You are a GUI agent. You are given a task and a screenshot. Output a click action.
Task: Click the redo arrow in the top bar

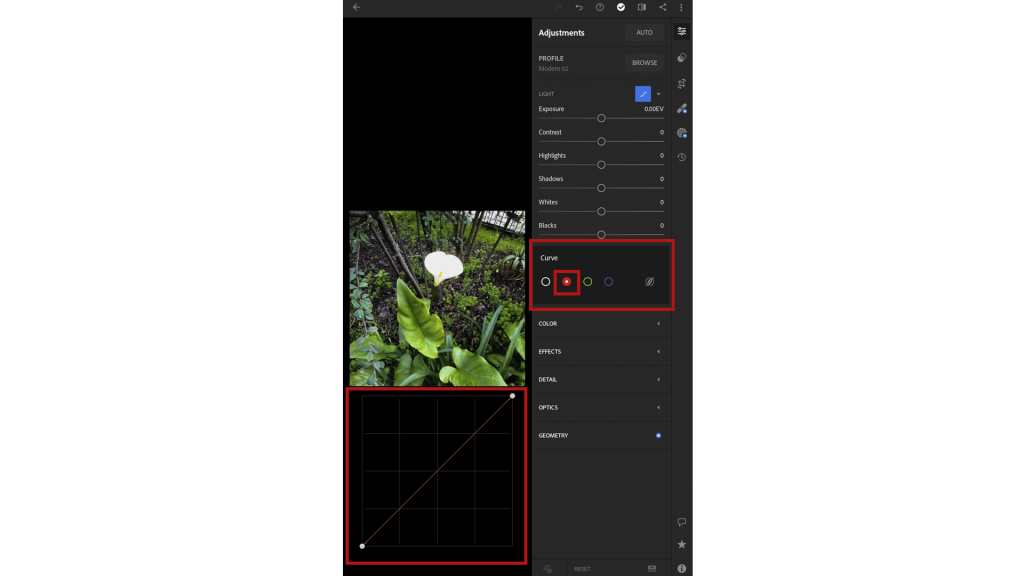pyautogui.click(x=558, y=7)
